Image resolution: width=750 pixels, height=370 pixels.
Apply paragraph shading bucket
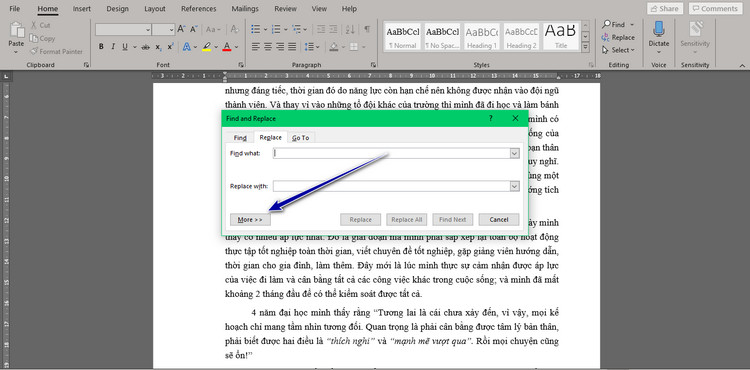point(334,47)
